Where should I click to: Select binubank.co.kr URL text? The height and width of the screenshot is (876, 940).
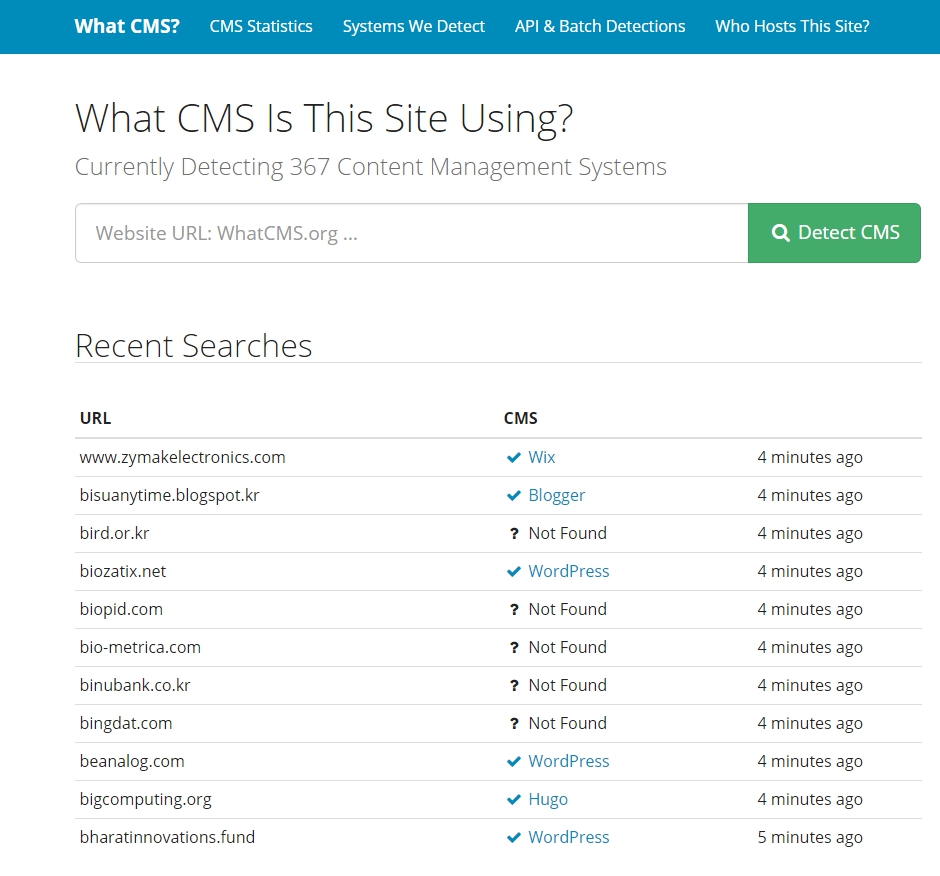pyautogui.click(x=135, y=685)
